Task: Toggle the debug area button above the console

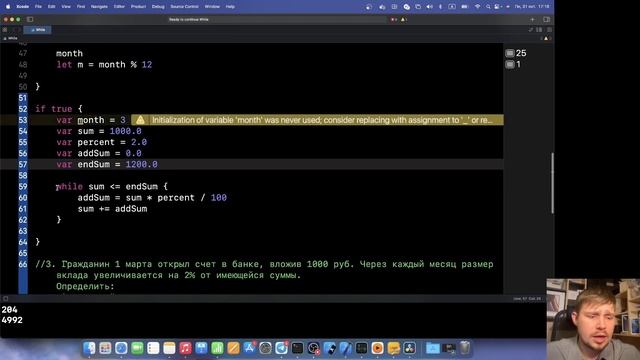Action: click(6, 298)
